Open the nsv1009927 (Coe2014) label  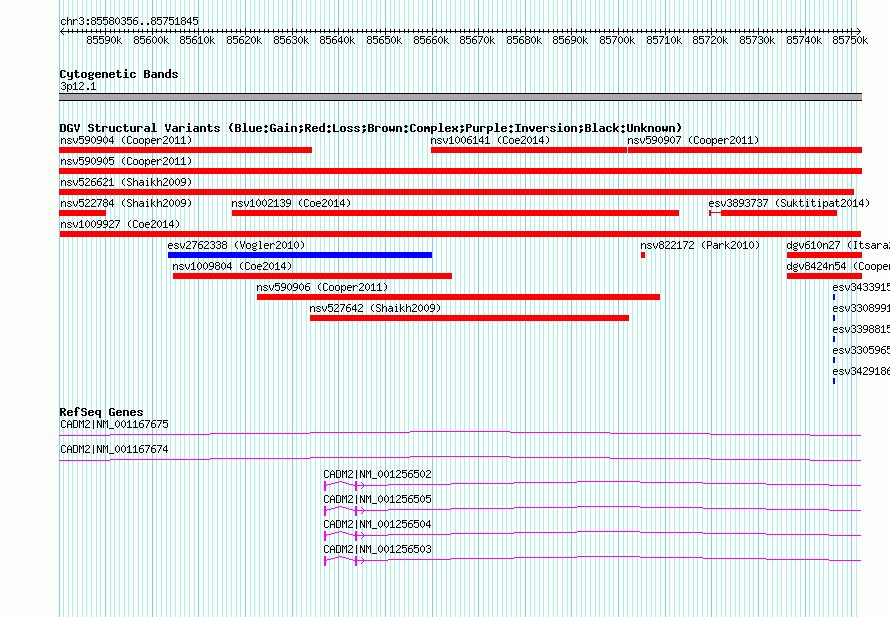[x=120, y=224]
